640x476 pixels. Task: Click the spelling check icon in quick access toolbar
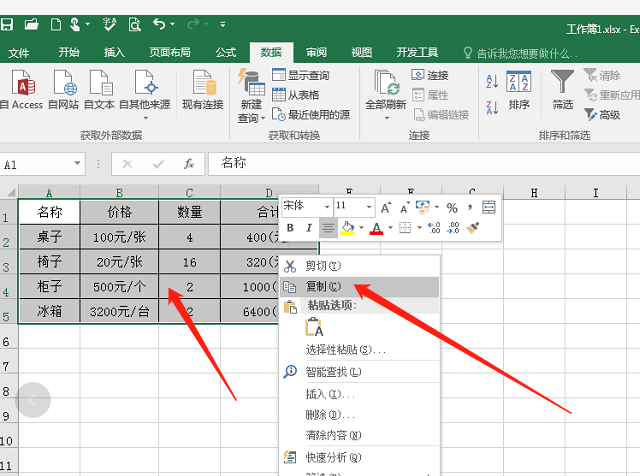(x=109, y=24)
